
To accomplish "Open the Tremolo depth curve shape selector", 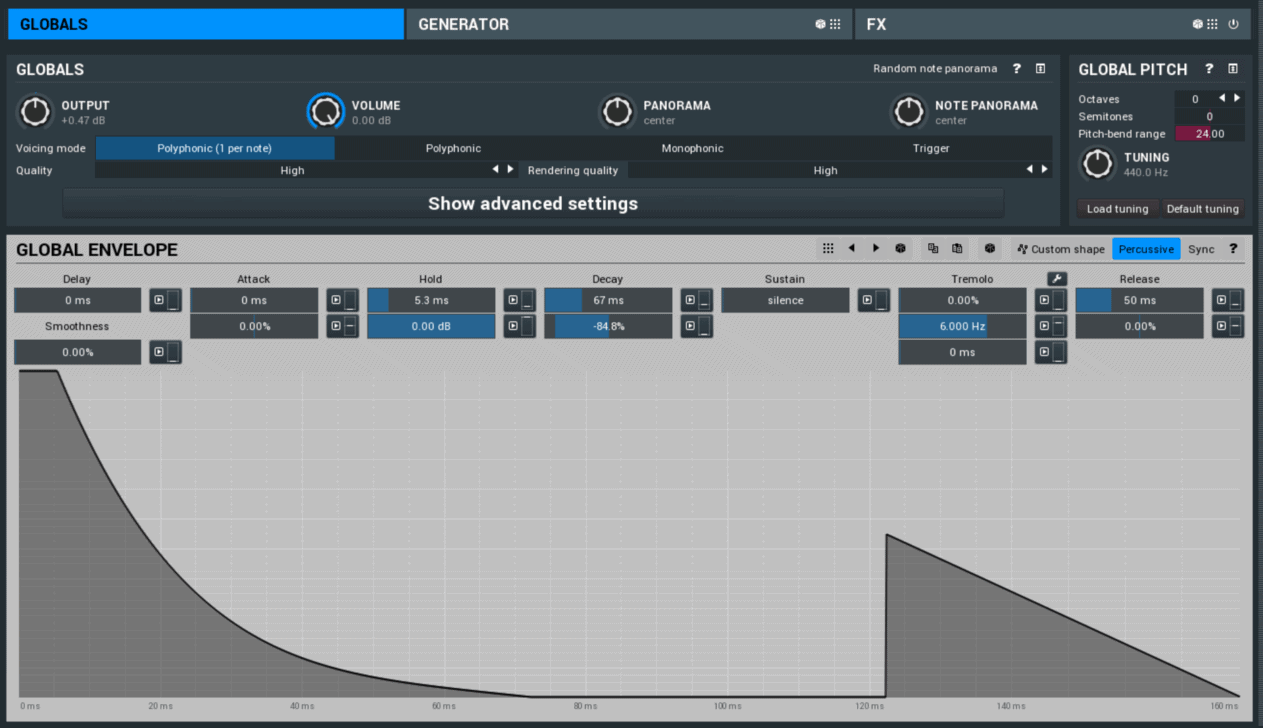I will (x=1050, y=300).
